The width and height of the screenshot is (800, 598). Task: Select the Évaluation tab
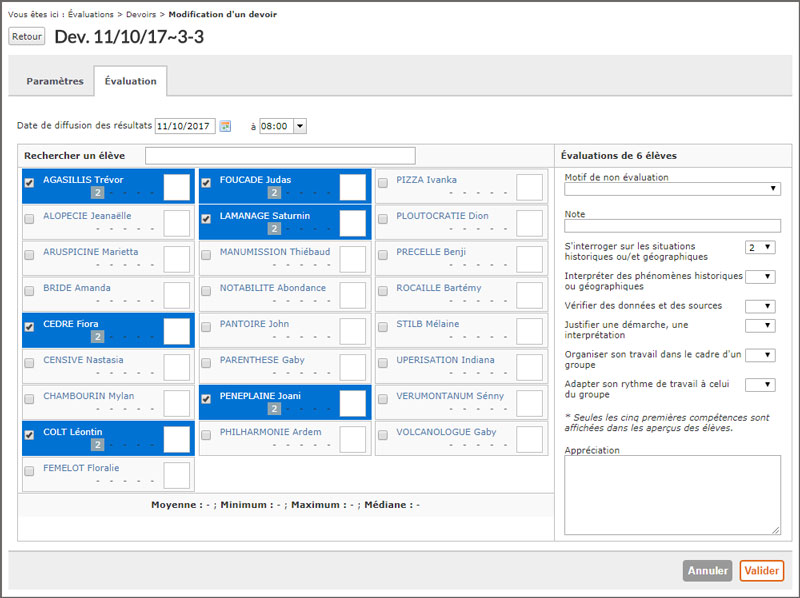130,81
